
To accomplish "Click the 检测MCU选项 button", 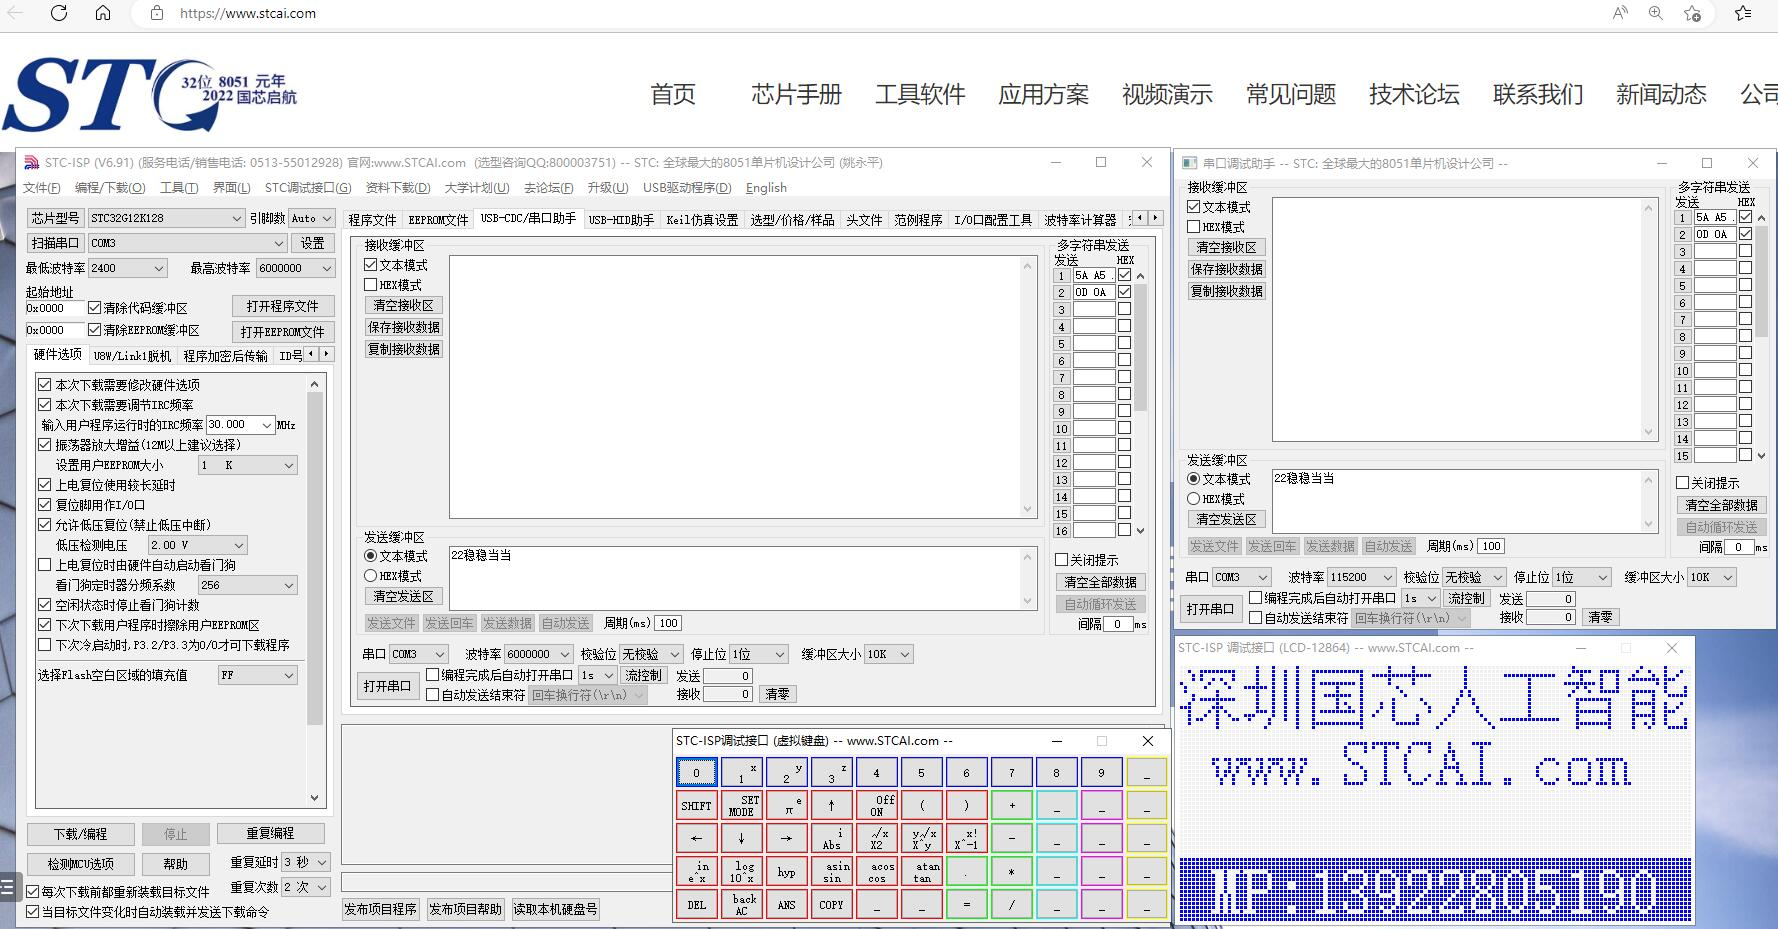I will [81, 864].
